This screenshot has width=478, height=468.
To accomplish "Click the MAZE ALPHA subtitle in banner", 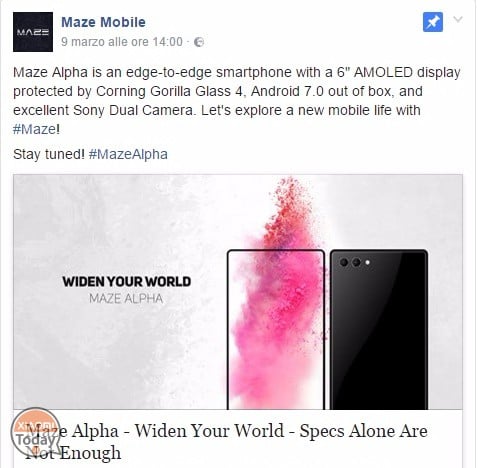I will coord(126,298).
